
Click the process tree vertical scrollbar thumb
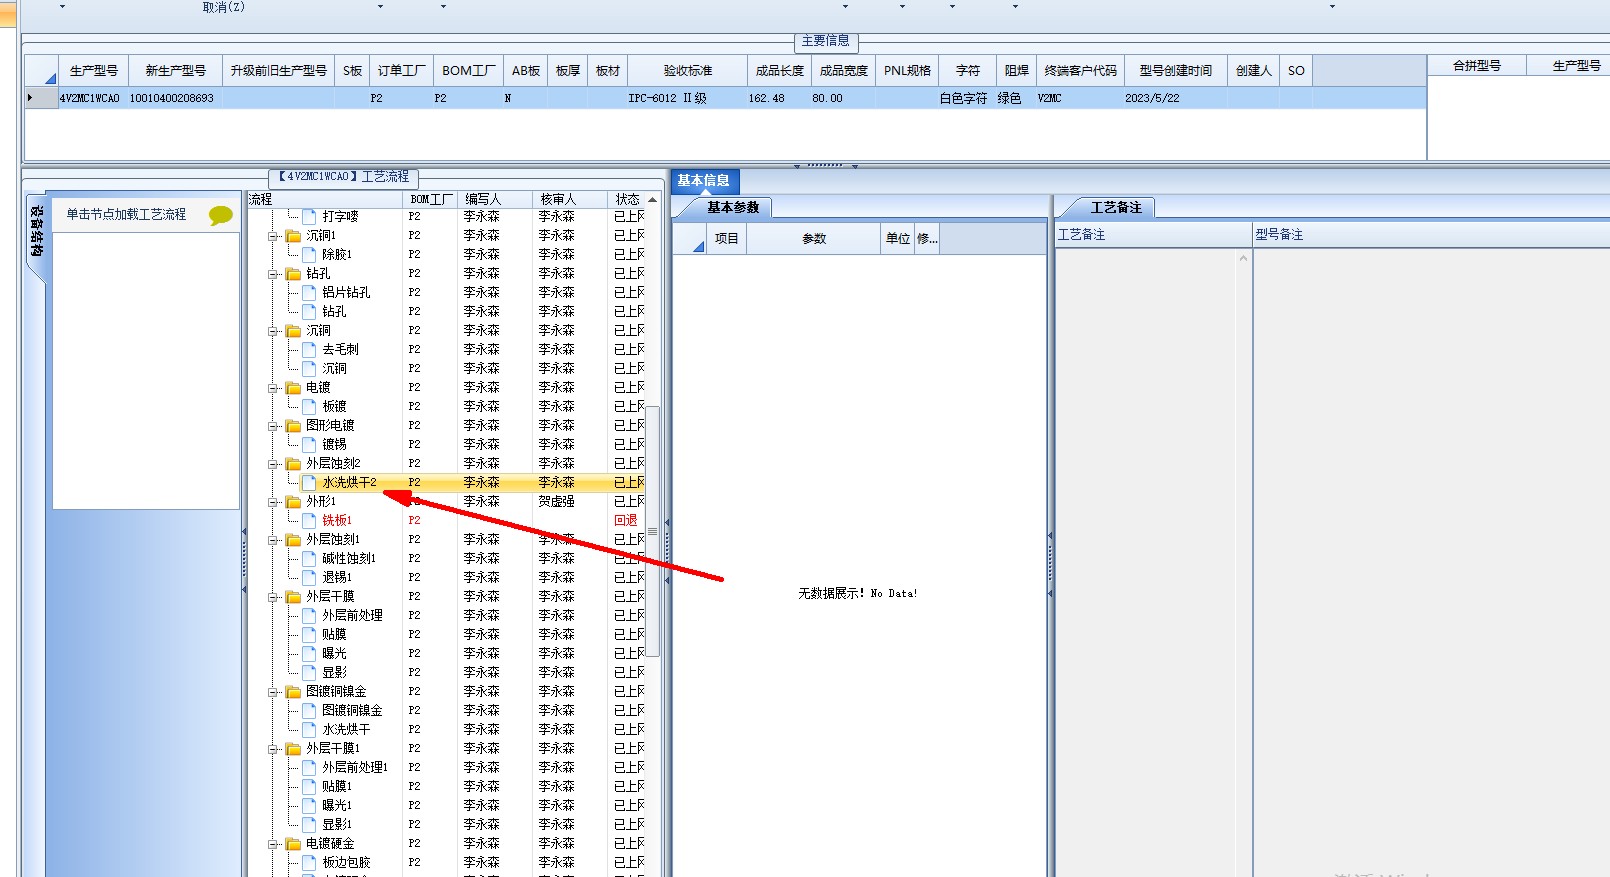pos(652,530)
